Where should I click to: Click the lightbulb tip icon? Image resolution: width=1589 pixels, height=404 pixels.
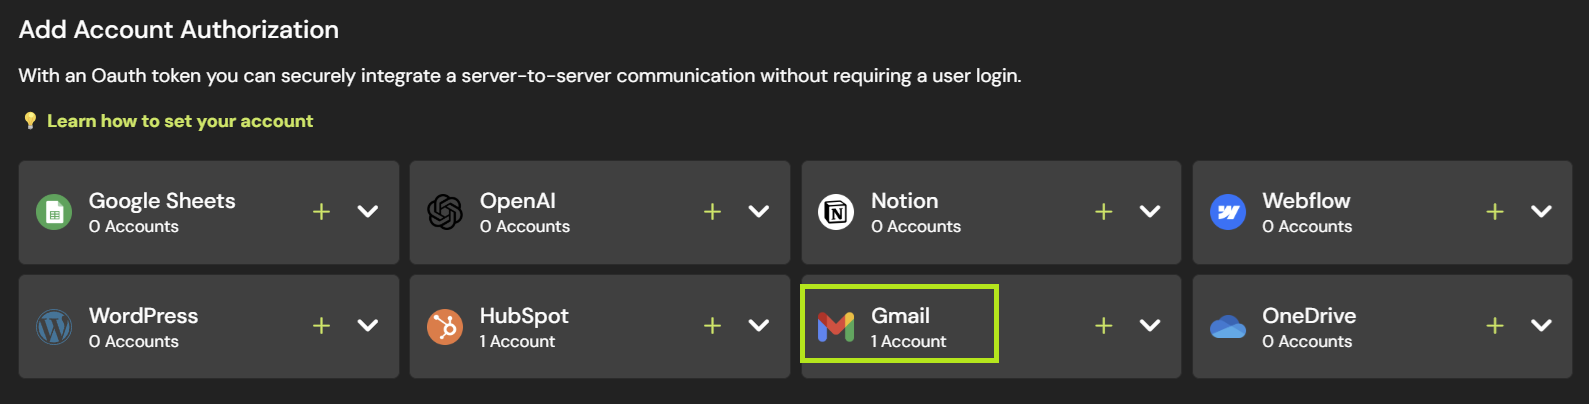tap(30, 121)
